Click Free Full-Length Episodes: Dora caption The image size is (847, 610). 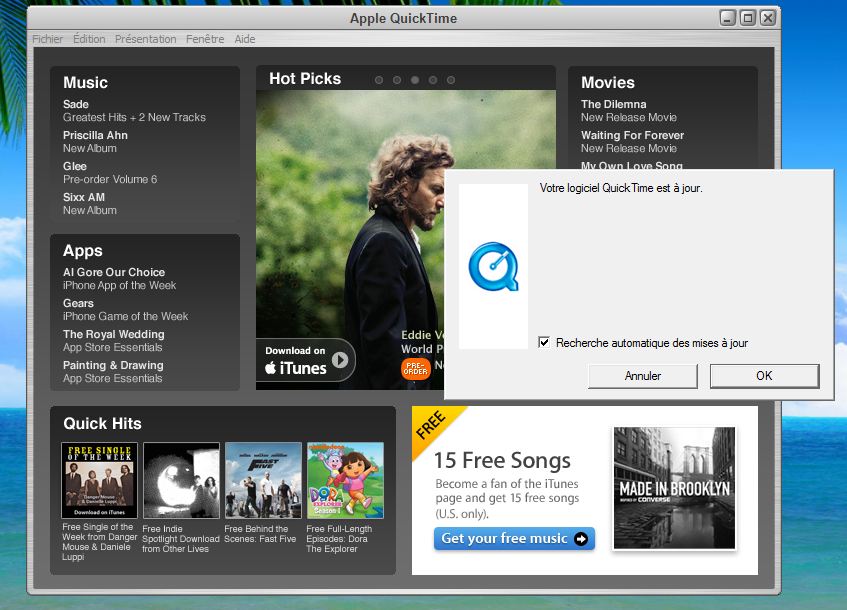coord(339,539)
